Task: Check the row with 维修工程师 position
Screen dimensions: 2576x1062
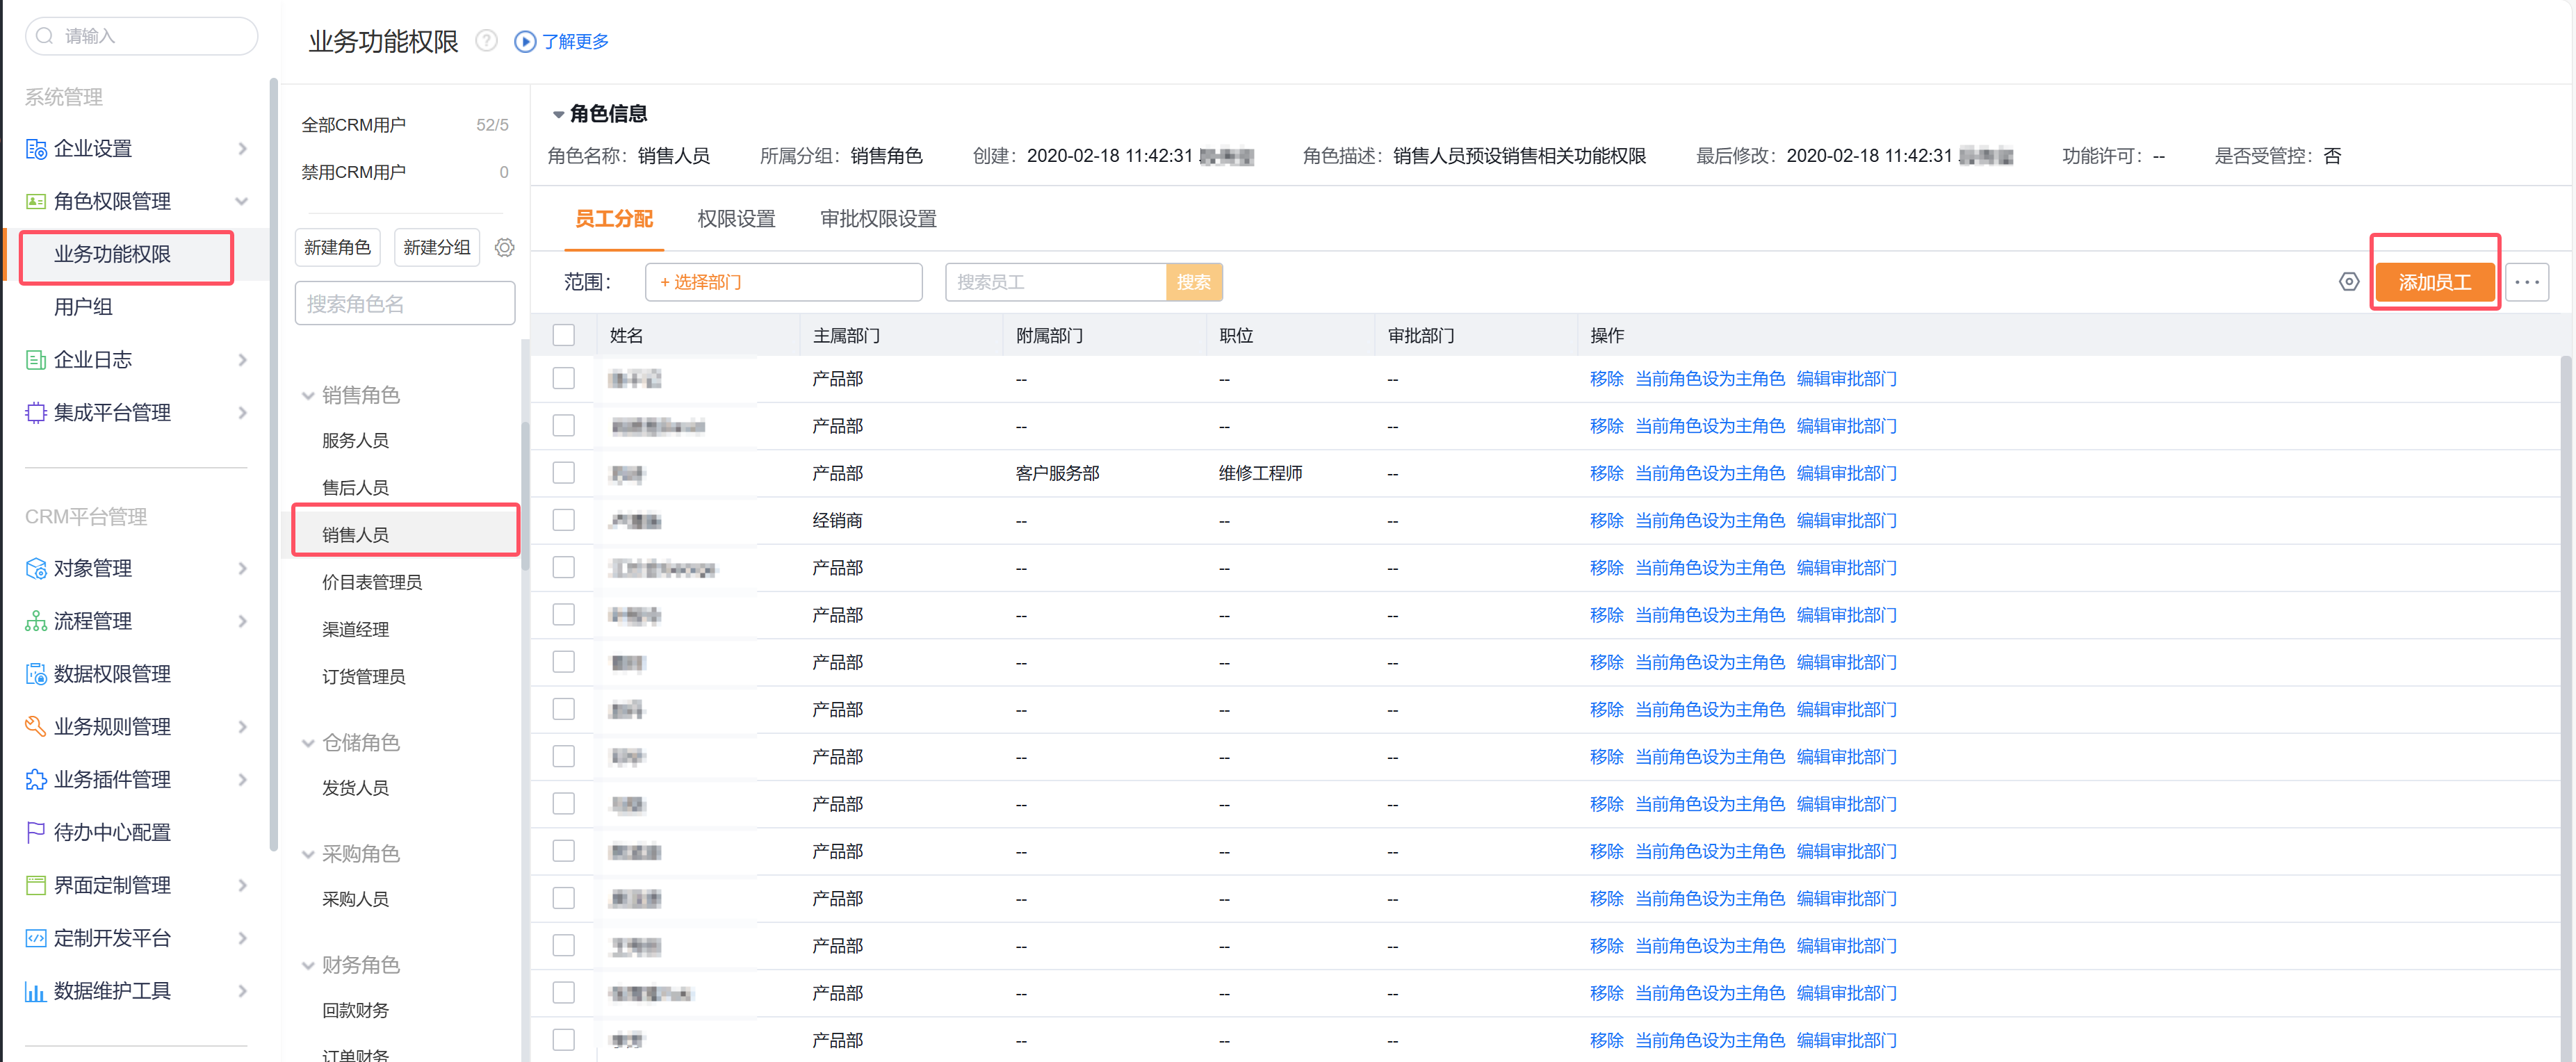Action: click(x=564, y=473)
